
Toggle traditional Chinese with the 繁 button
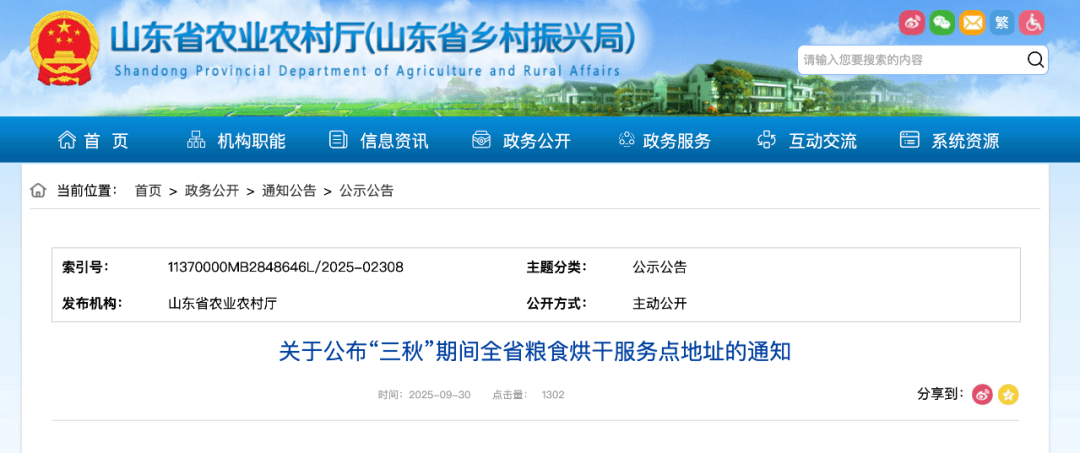(1002, 22)
